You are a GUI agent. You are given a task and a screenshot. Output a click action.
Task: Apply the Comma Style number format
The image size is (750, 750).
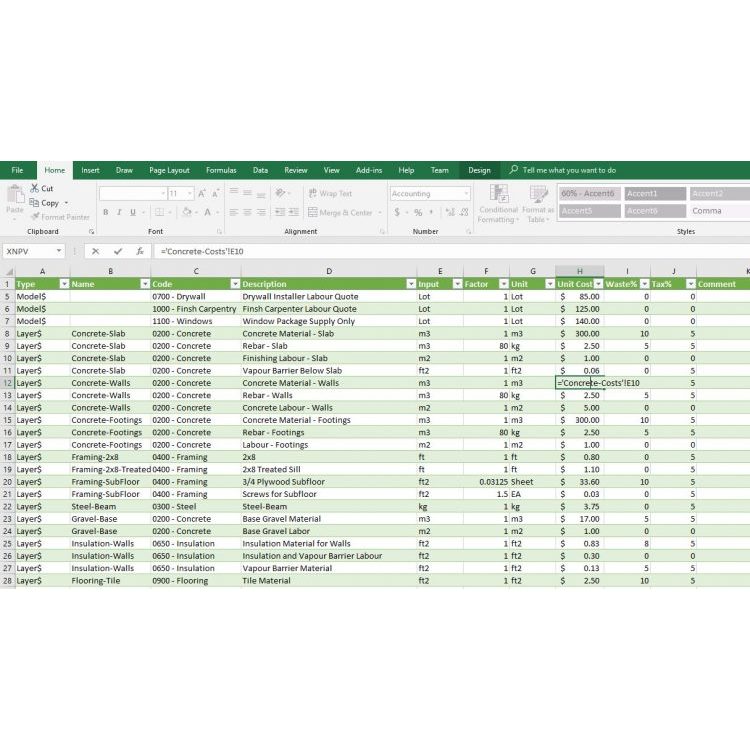[431, 212]
